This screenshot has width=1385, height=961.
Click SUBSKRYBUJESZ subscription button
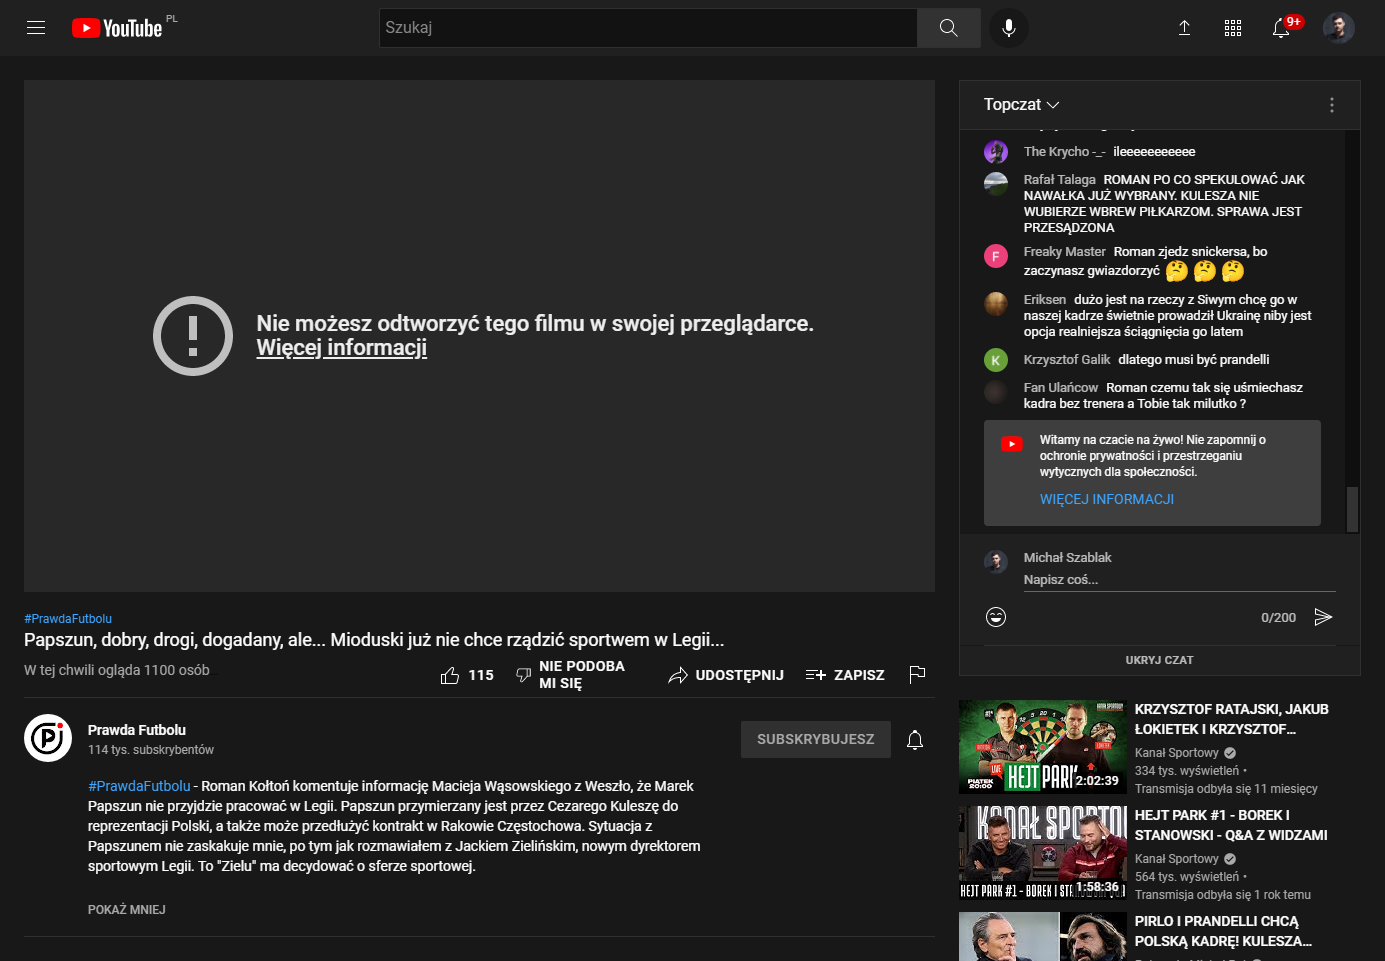coord(816,740)
